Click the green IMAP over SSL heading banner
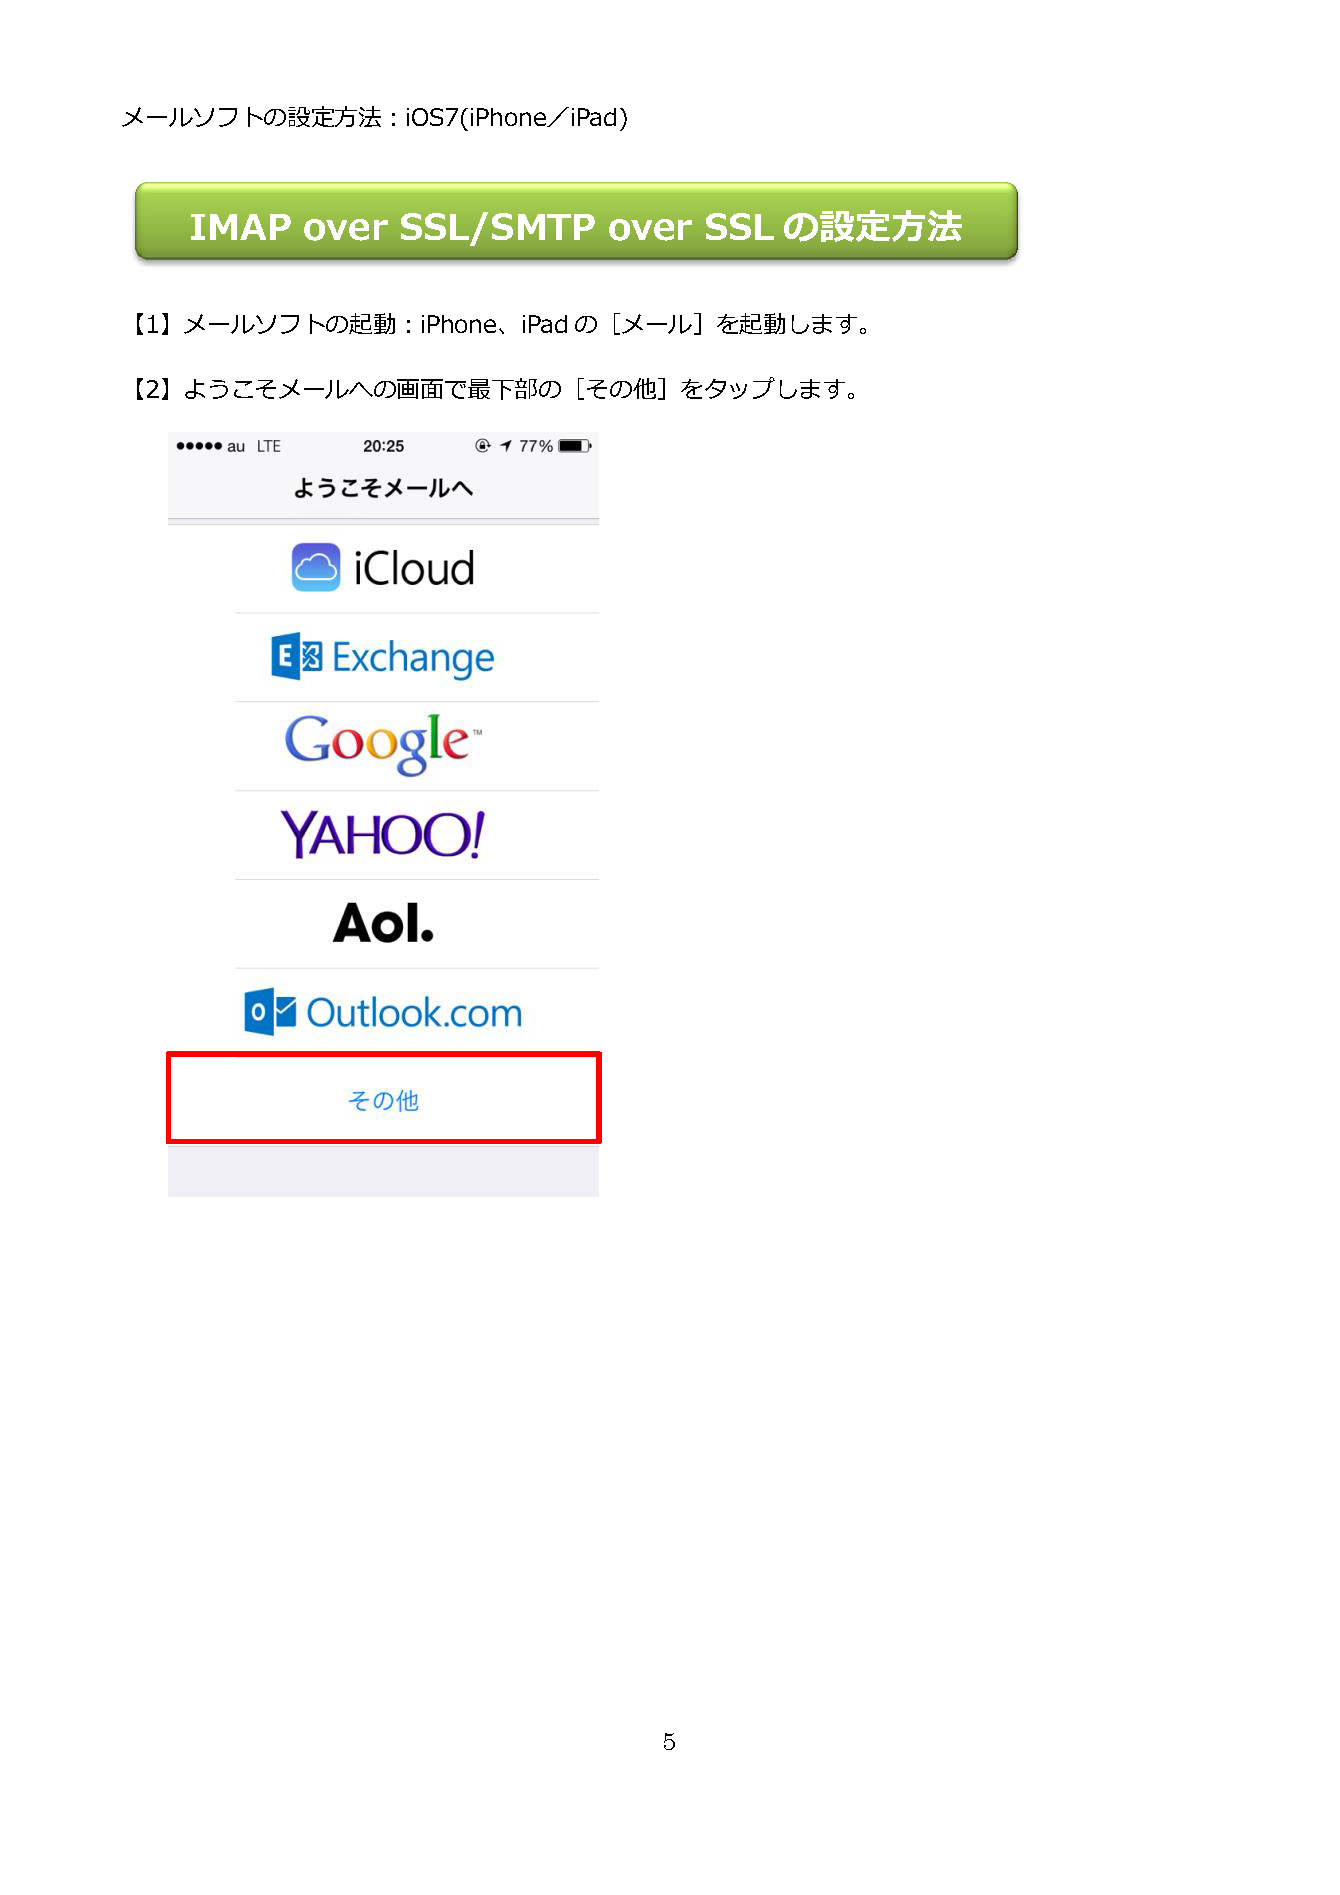This screenshot has width=1340, height=1895. [576, 221]
